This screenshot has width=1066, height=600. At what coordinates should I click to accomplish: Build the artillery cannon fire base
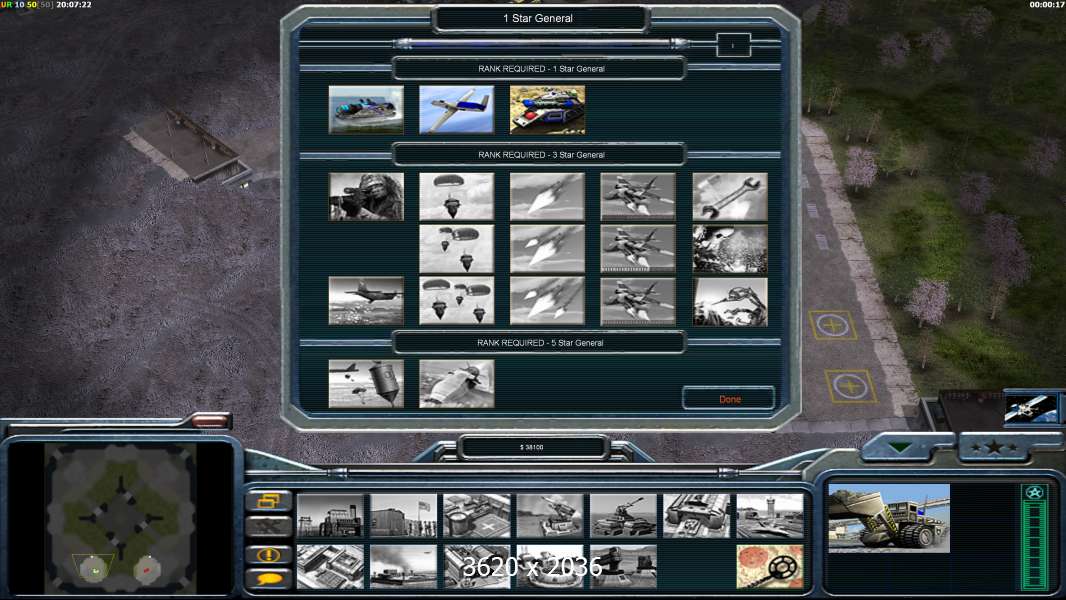click(x=623, y=515)
